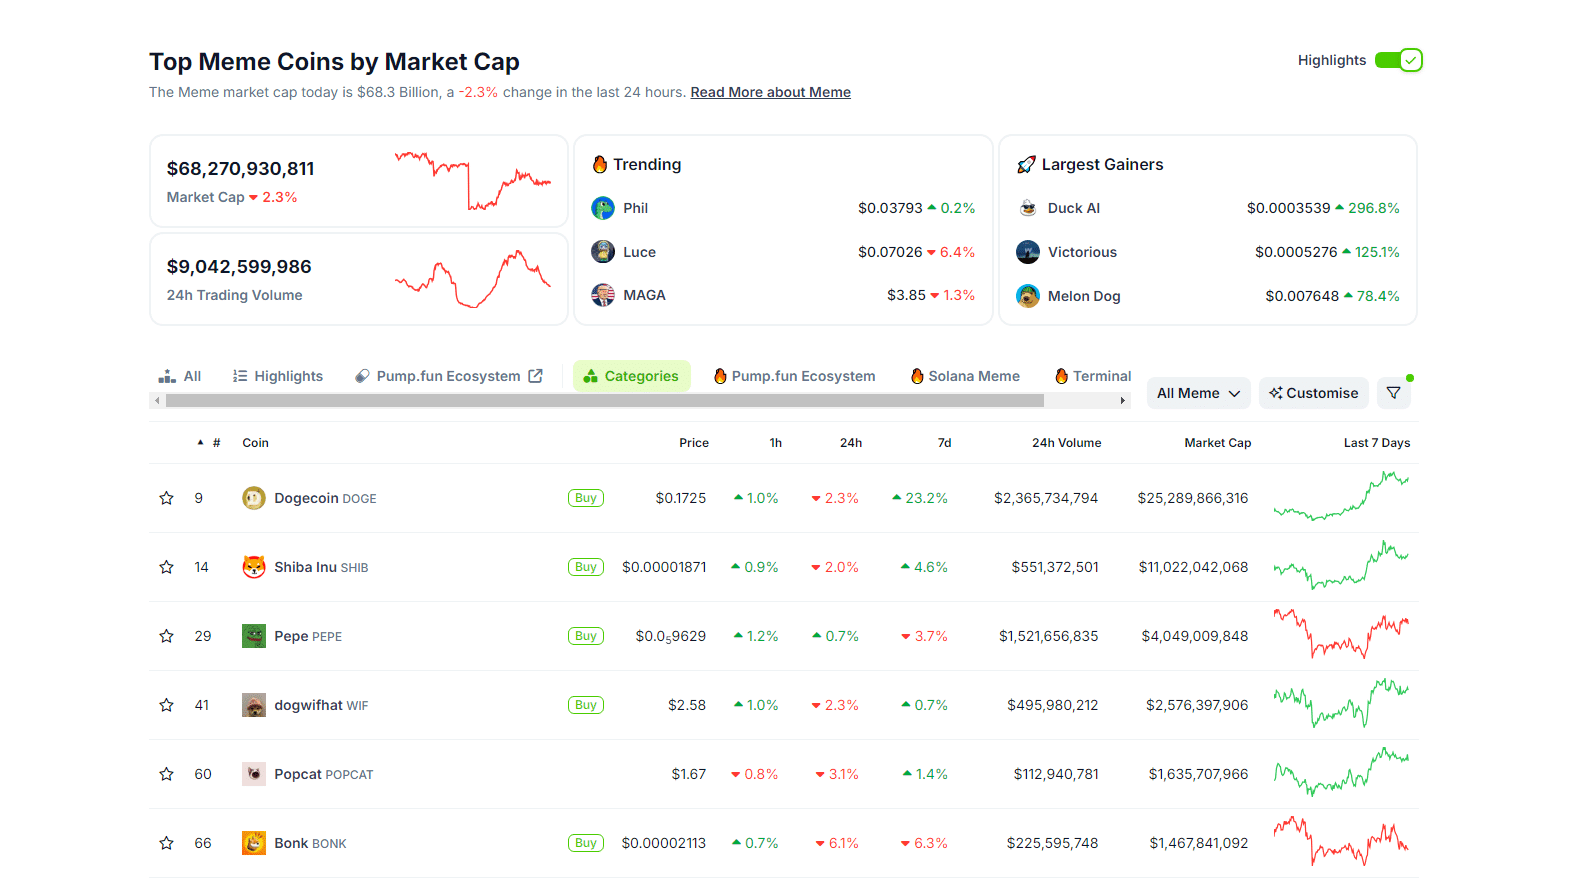Click the Buy button for Shiba Inu

pyautogui.click(x=586, y=567)
